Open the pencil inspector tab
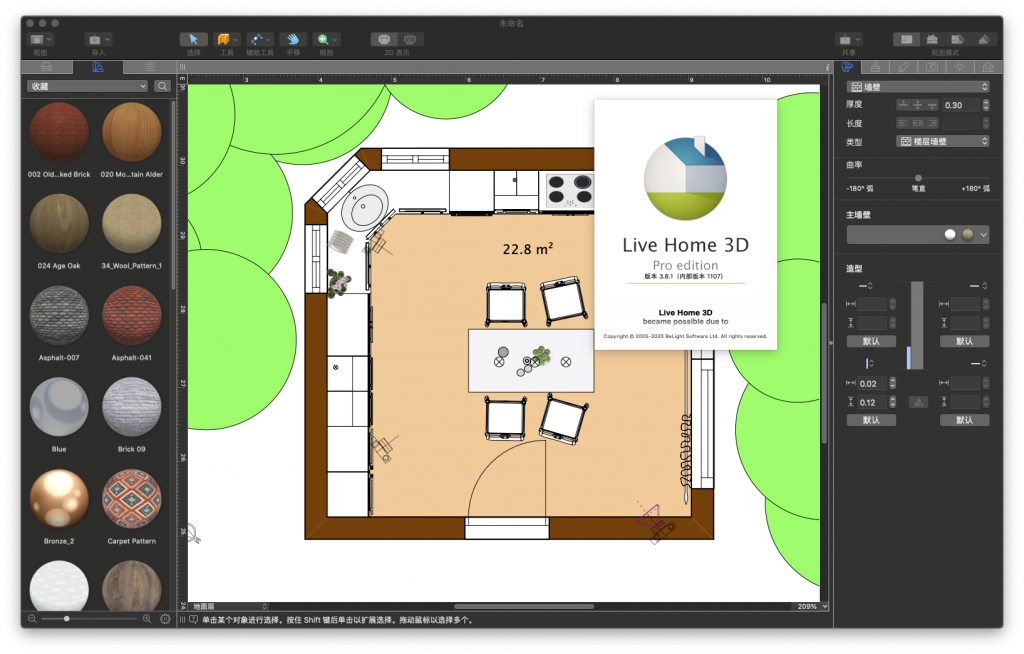1024x654 pixels. [903, 67]
